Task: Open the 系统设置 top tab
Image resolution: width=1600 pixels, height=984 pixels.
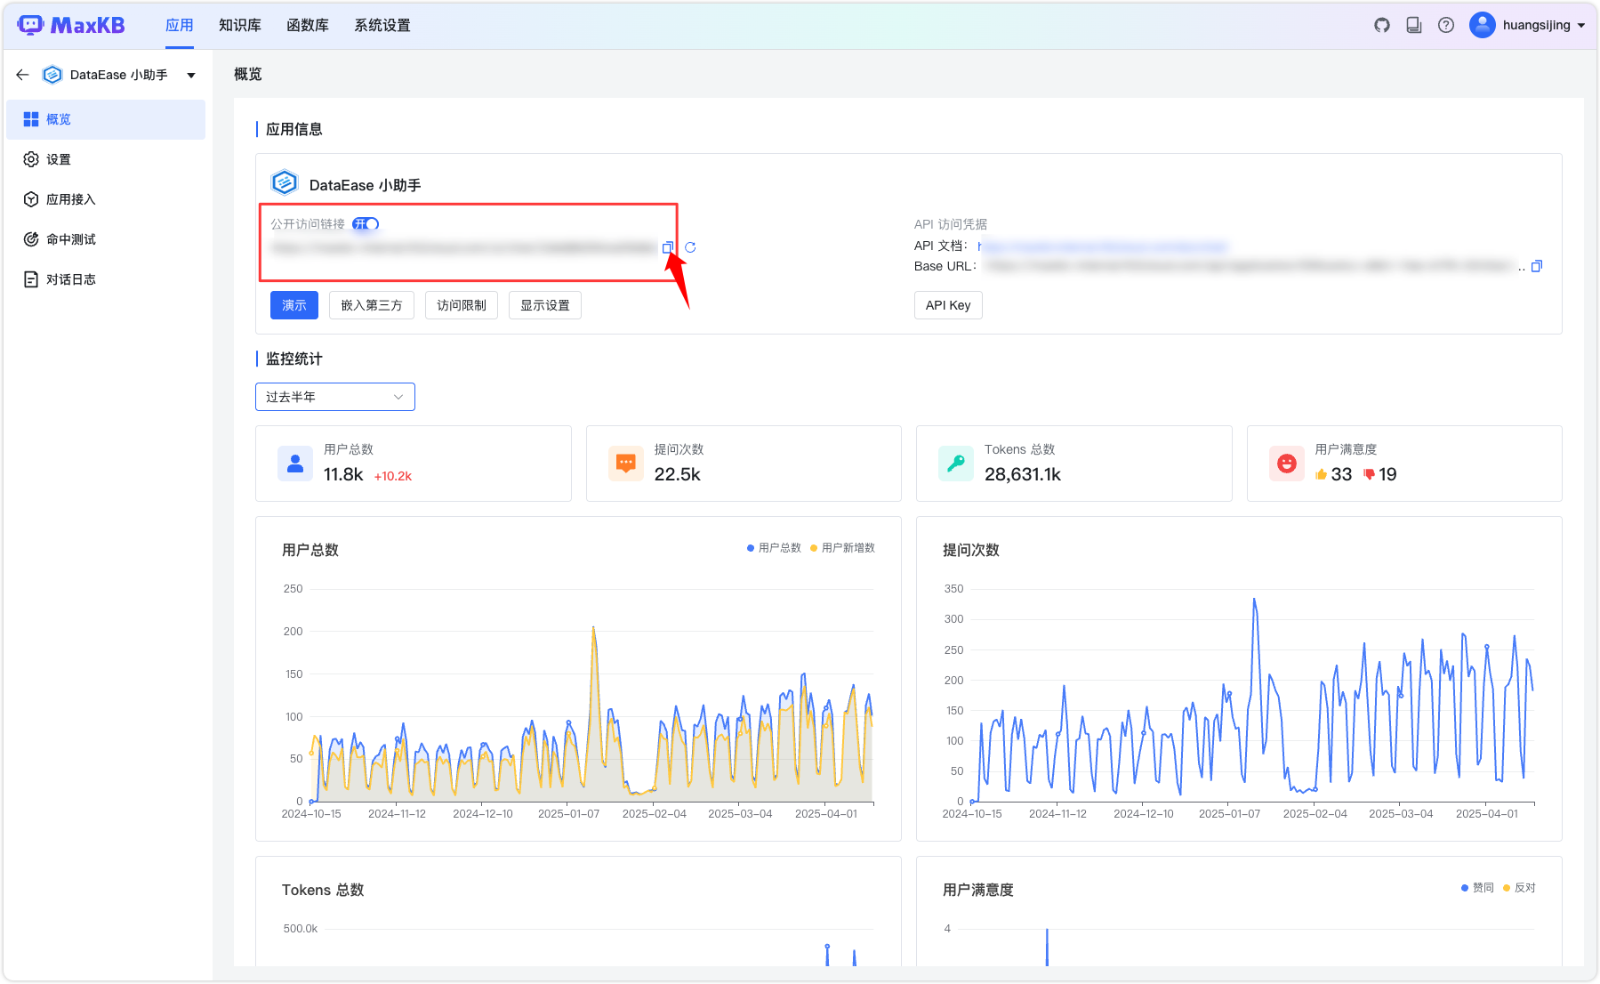Action: click(x=382, y=25)
